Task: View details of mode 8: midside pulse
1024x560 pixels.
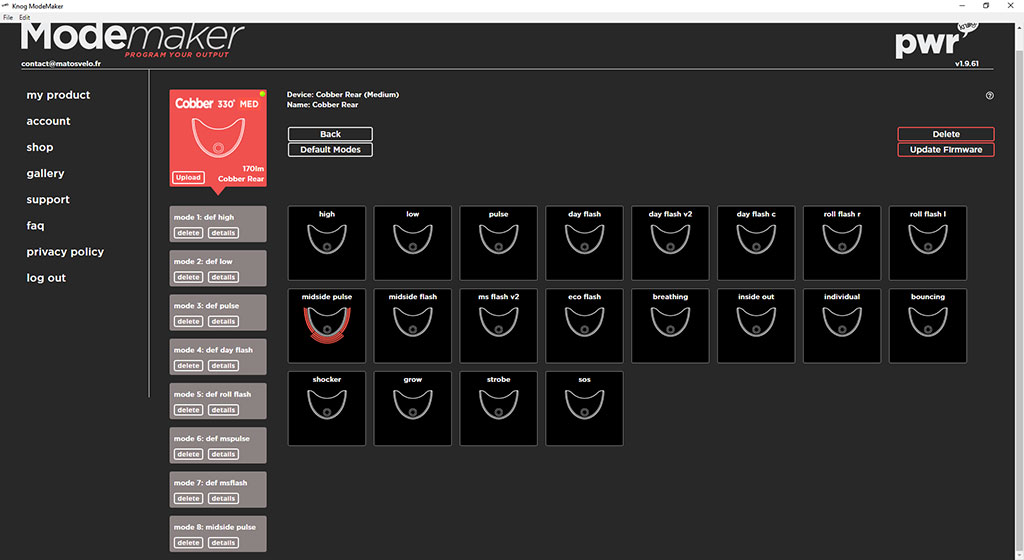Action: coord(223,543)
